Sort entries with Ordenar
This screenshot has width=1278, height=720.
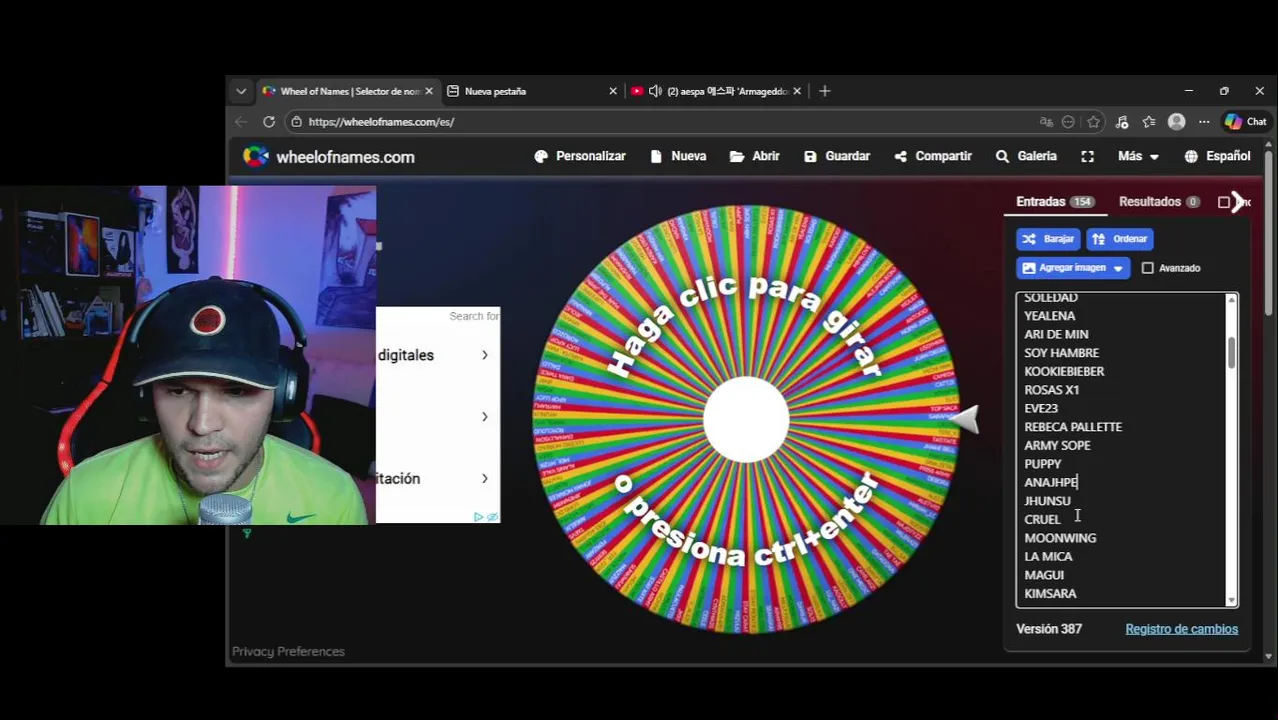(1120, 239)
